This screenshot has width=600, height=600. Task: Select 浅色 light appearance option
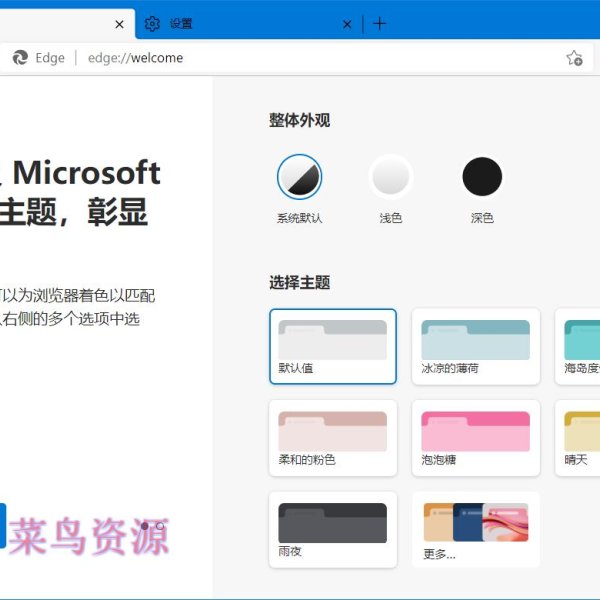(390, 178)
